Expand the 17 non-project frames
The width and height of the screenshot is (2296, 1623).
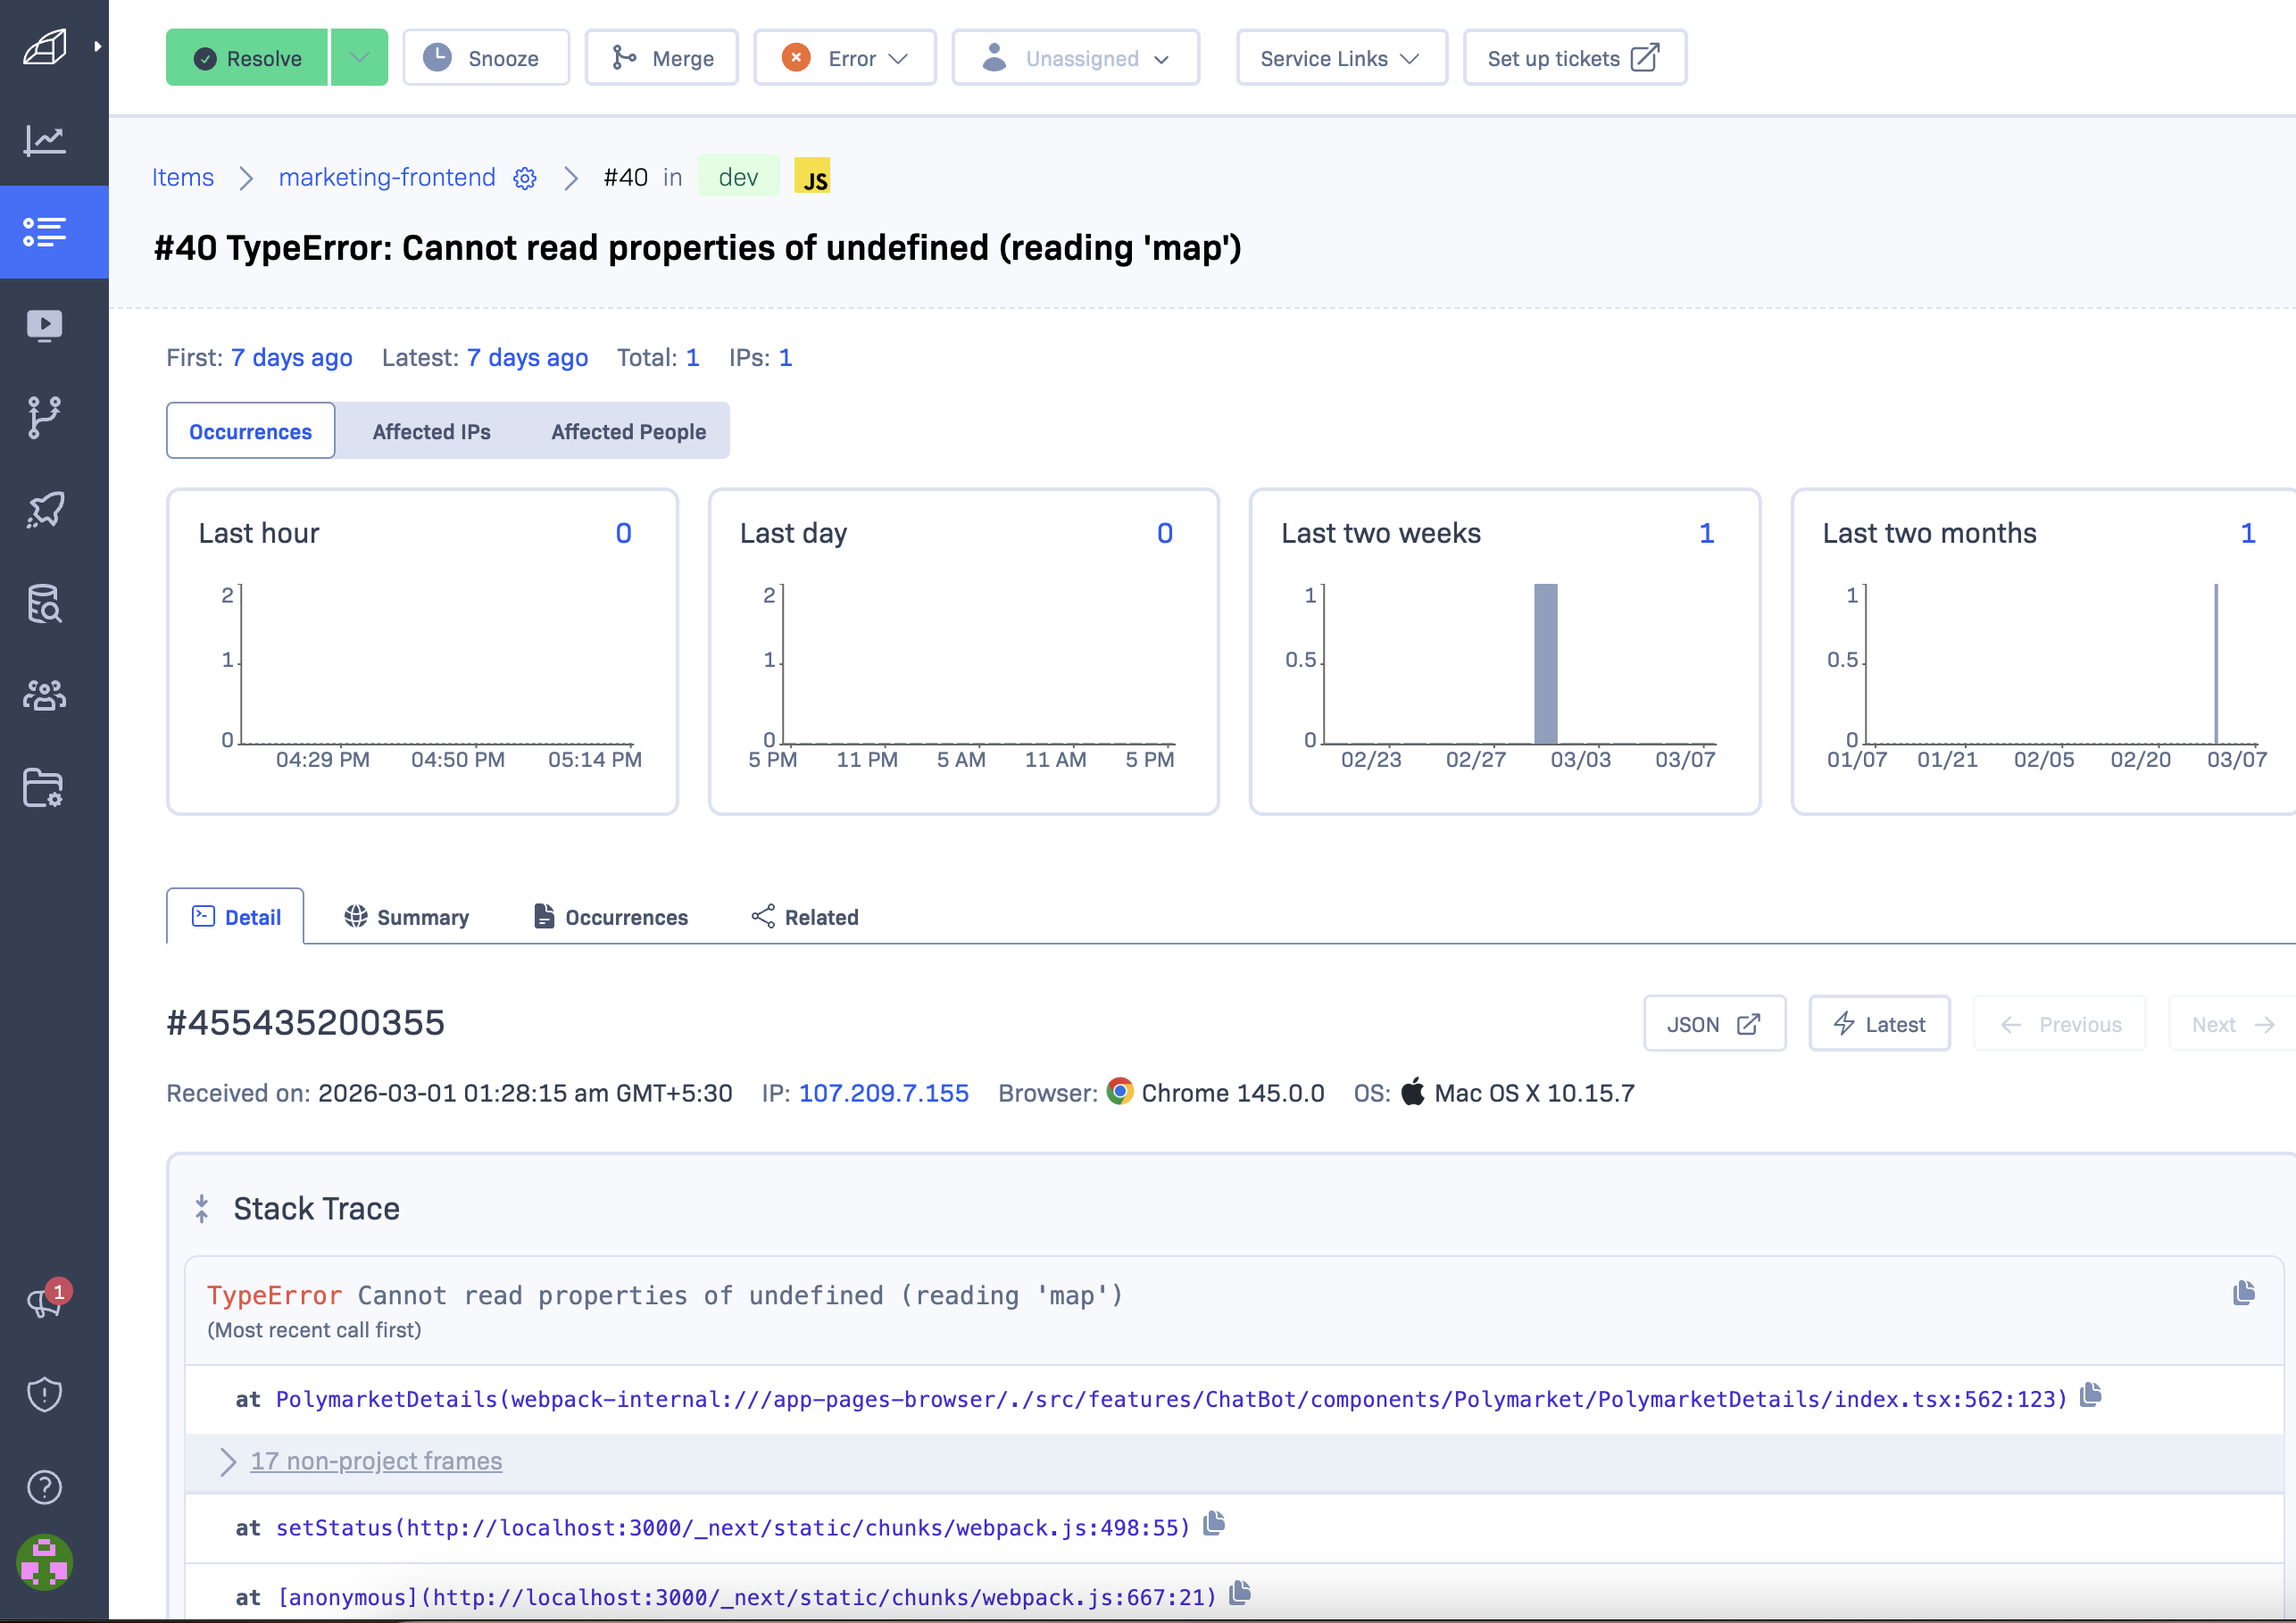[375, 1461]
